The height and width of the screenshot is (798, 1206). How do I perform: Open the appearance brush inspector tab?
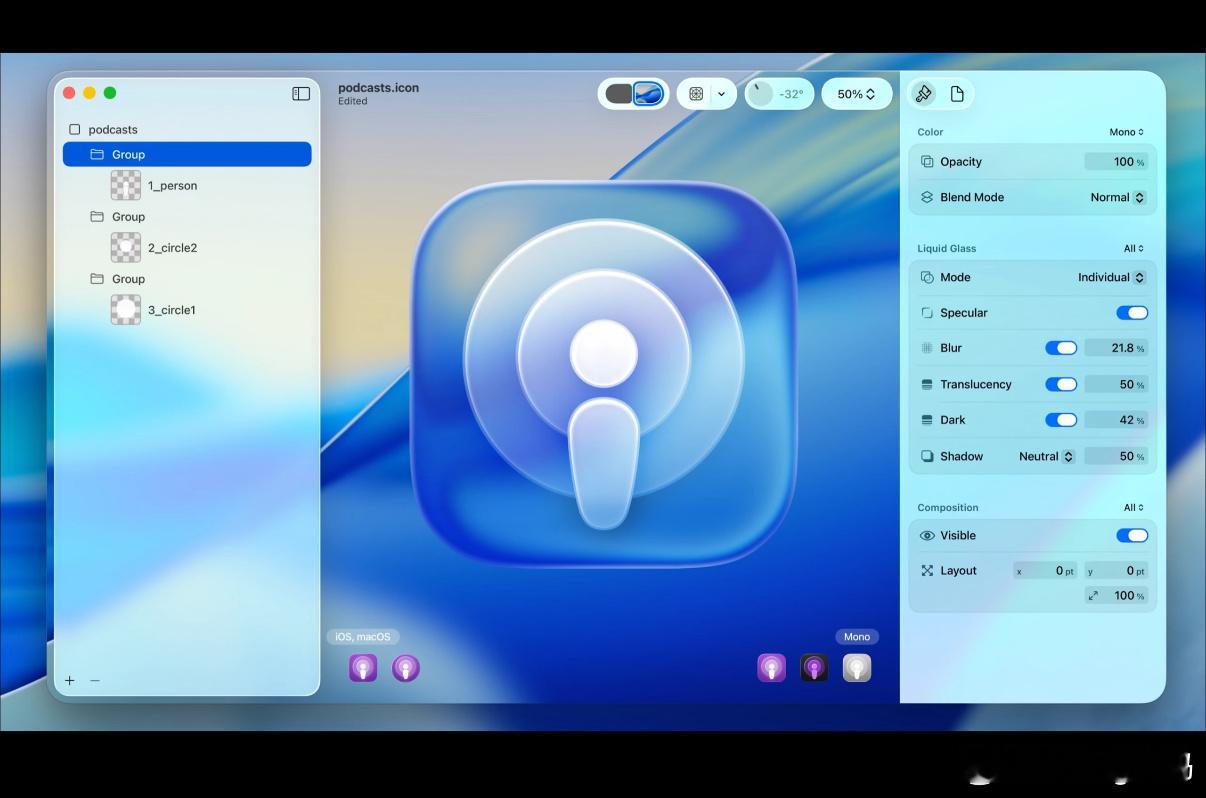click(924, 94)
